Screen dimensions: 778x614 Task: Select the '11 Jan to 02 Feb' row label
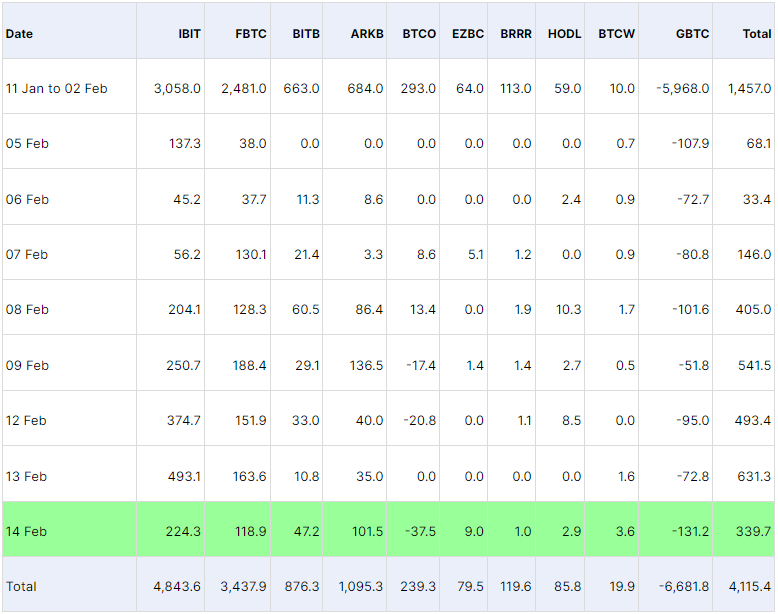coord(57,88)
